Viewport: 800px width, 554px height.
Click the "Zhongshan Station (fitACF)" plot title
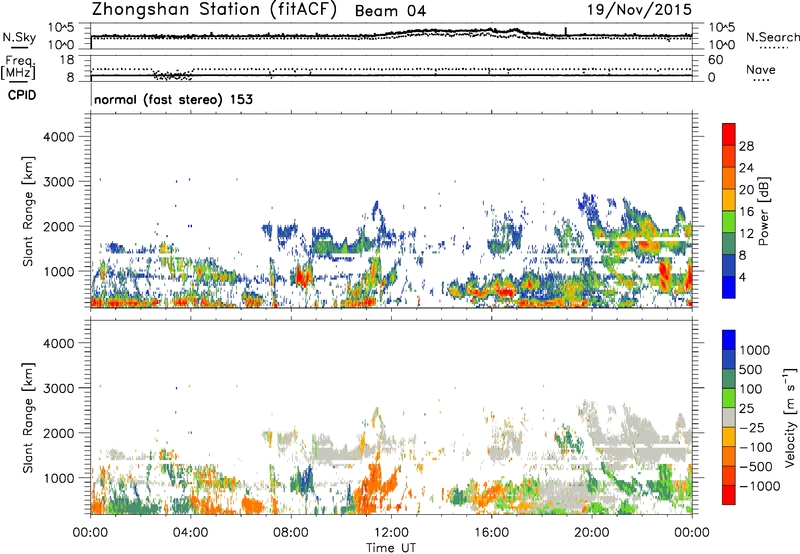pyautogui.click(x=214, y=10)
